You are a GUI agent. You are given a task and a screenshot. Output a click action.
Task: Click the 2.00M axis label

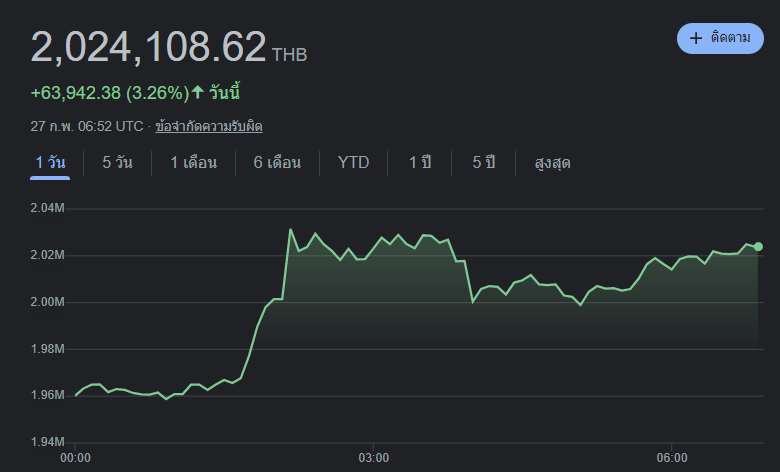click(x=47, y=302)
